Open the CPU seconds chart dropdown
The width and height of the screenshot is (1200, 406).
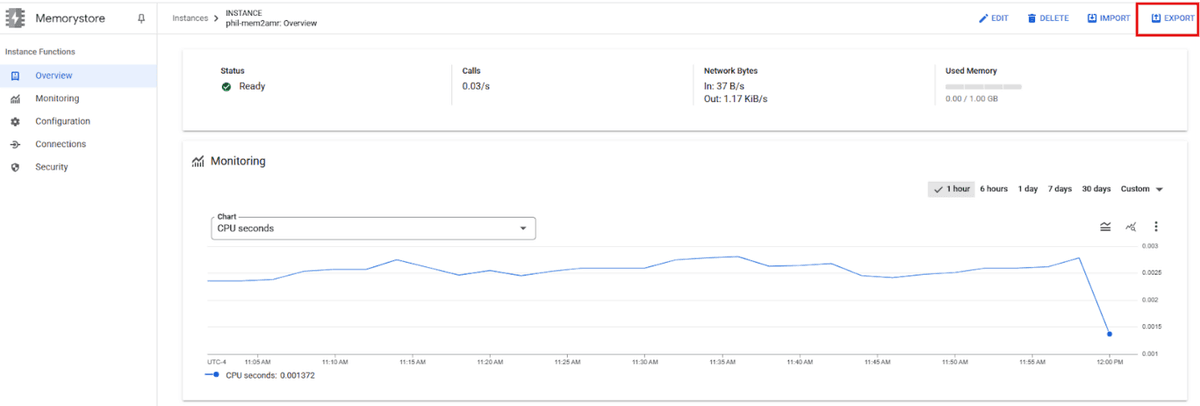coord(375,228)
